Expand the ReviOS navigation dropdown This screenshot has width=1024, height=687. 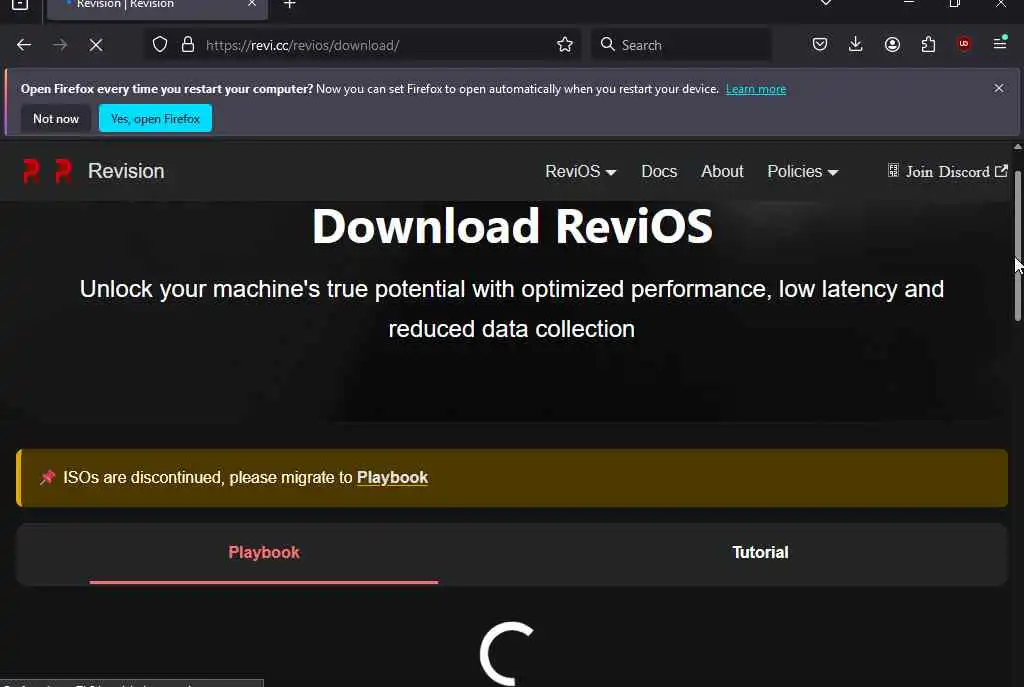581,171
